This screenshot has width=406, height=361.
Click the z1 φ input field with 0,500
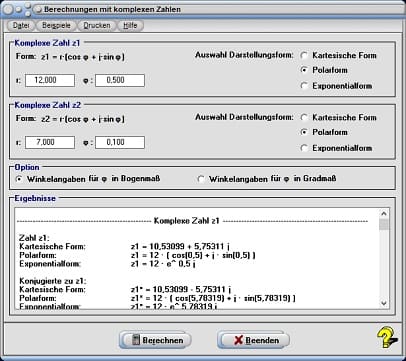pos(120,80)
